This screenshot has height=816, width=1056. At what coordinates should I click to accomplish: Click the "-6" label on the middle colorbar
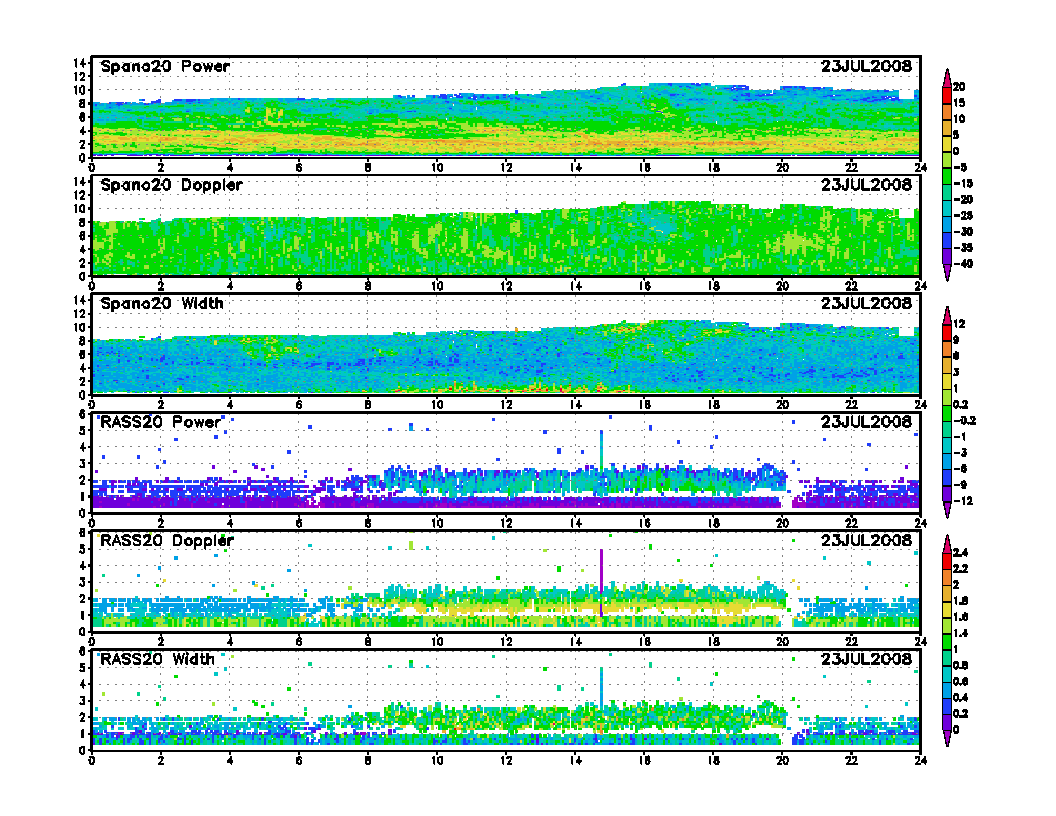[960, 469]
